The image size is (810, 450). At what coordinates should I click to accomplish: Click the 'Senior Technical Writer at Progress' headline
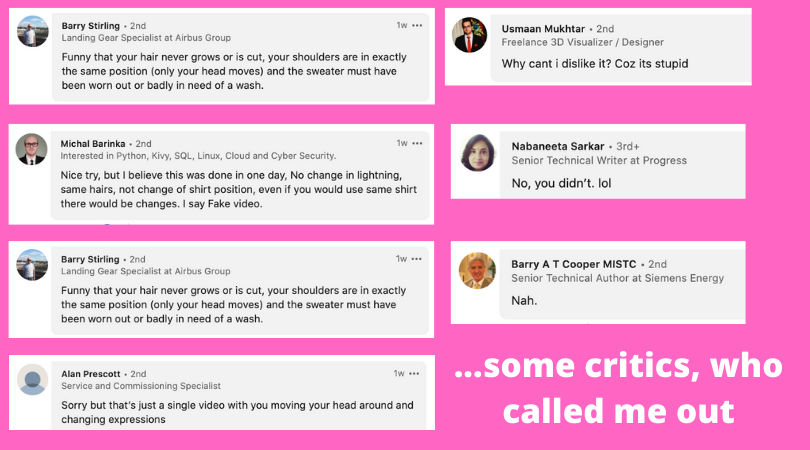pos(599,161)
